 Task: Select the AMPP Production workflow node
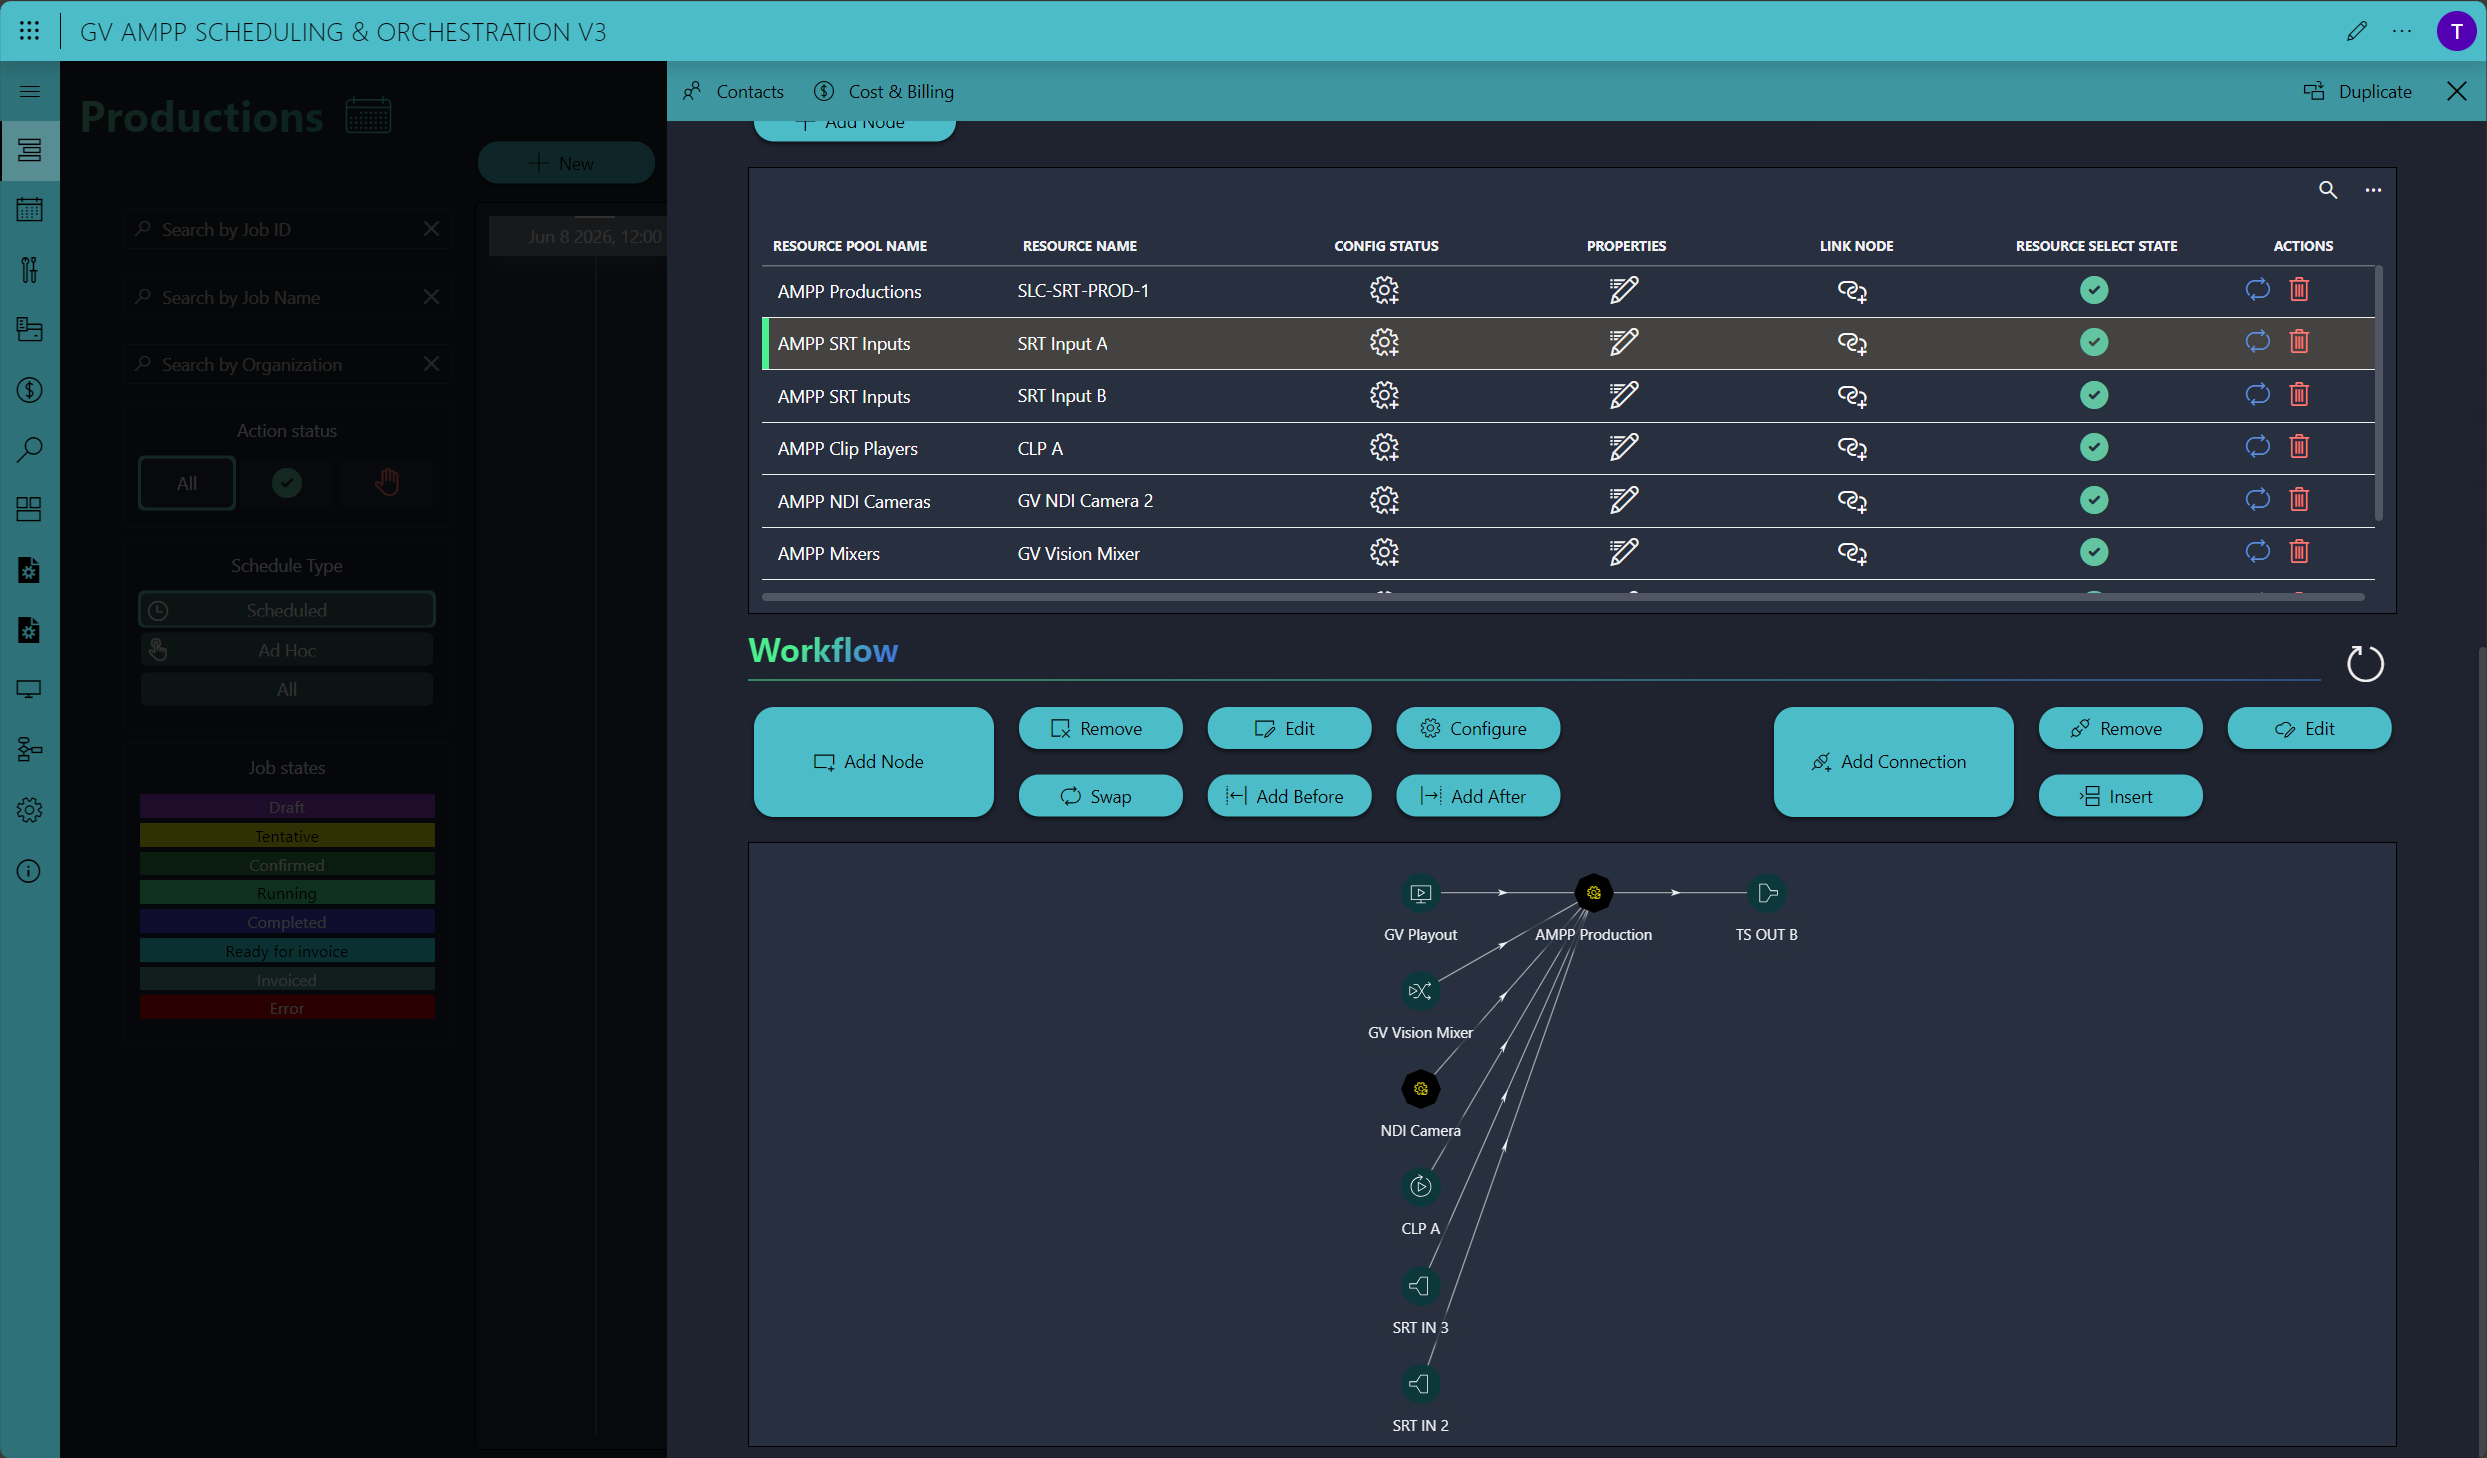1593,893
